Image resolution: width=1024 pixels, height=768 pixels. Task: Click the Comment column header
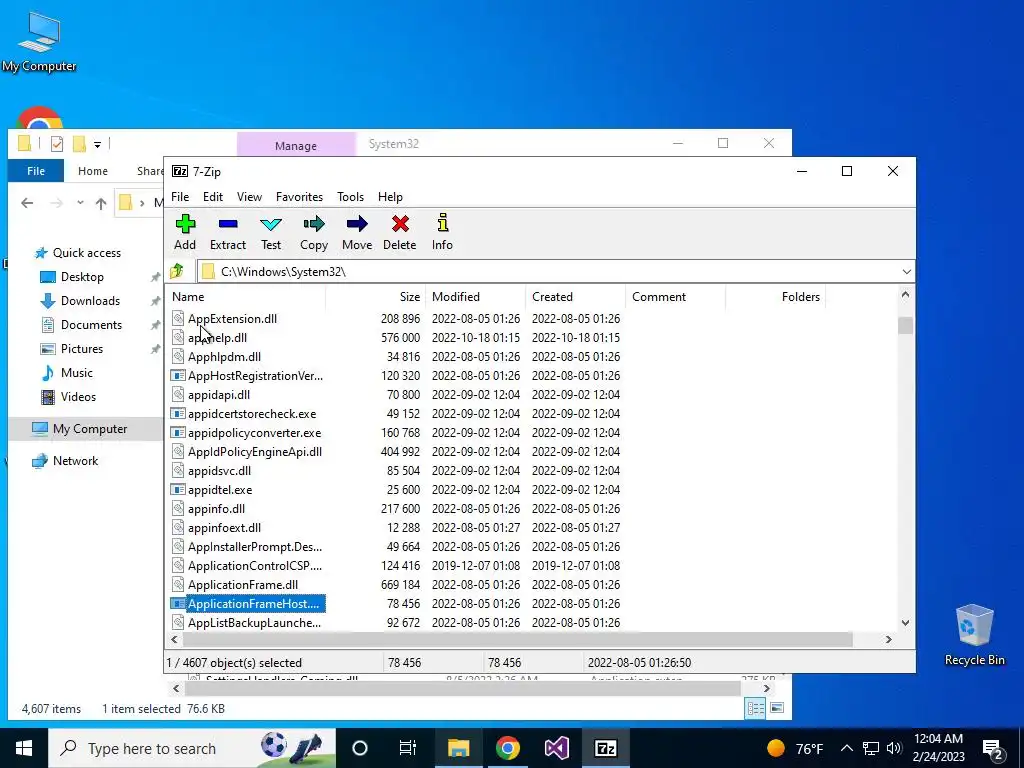pos(675,296)
